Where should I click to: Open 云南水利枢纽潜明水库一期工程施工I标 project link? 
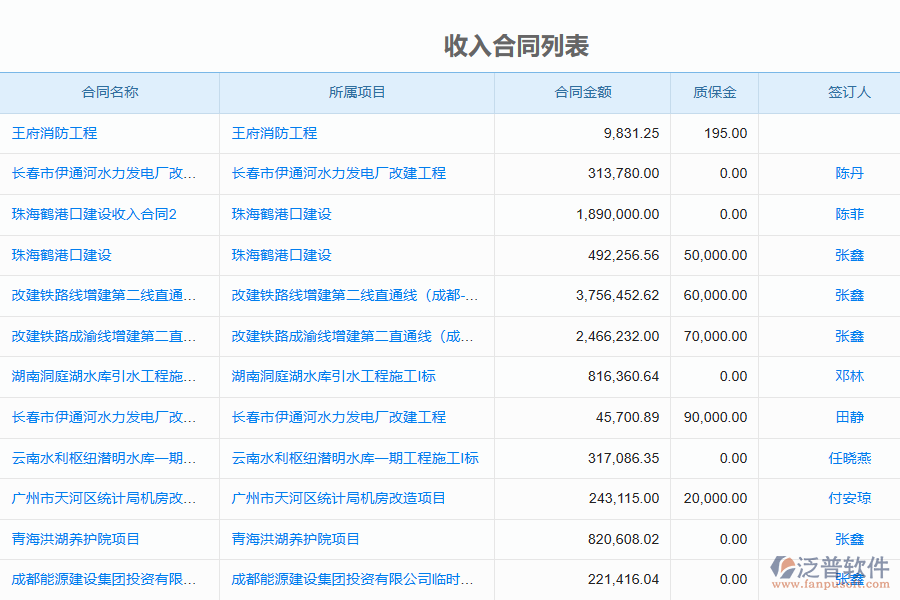355,458
